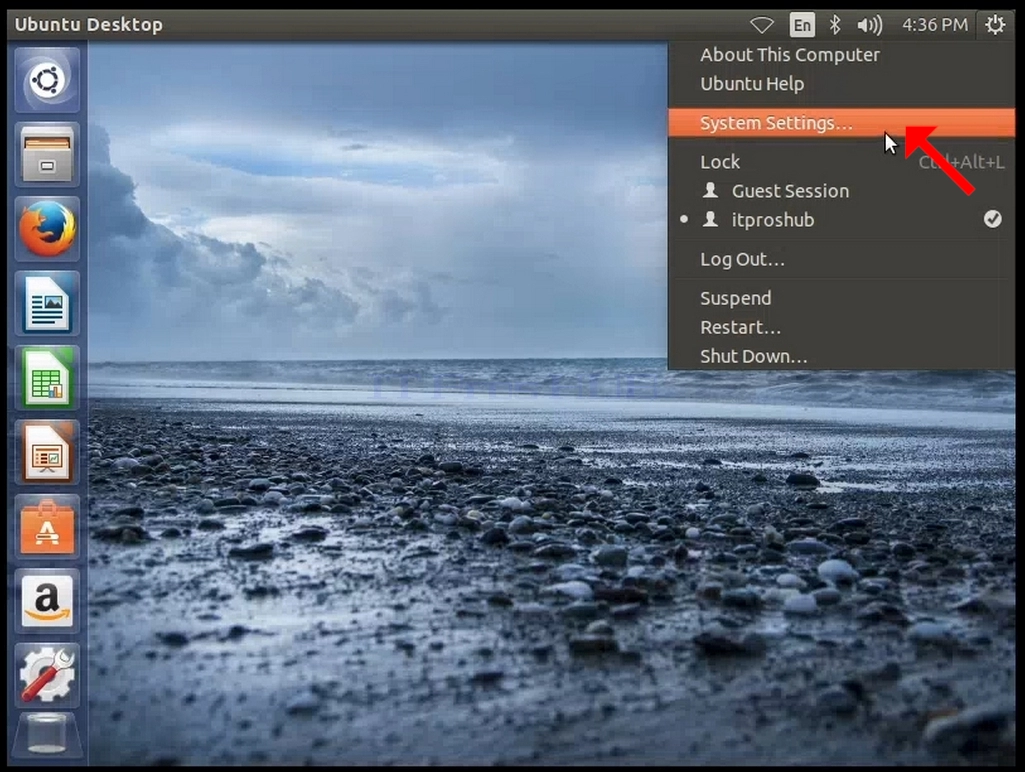
Task: Open the Wi-Fi network indicator menu
Action: point(762,25)
